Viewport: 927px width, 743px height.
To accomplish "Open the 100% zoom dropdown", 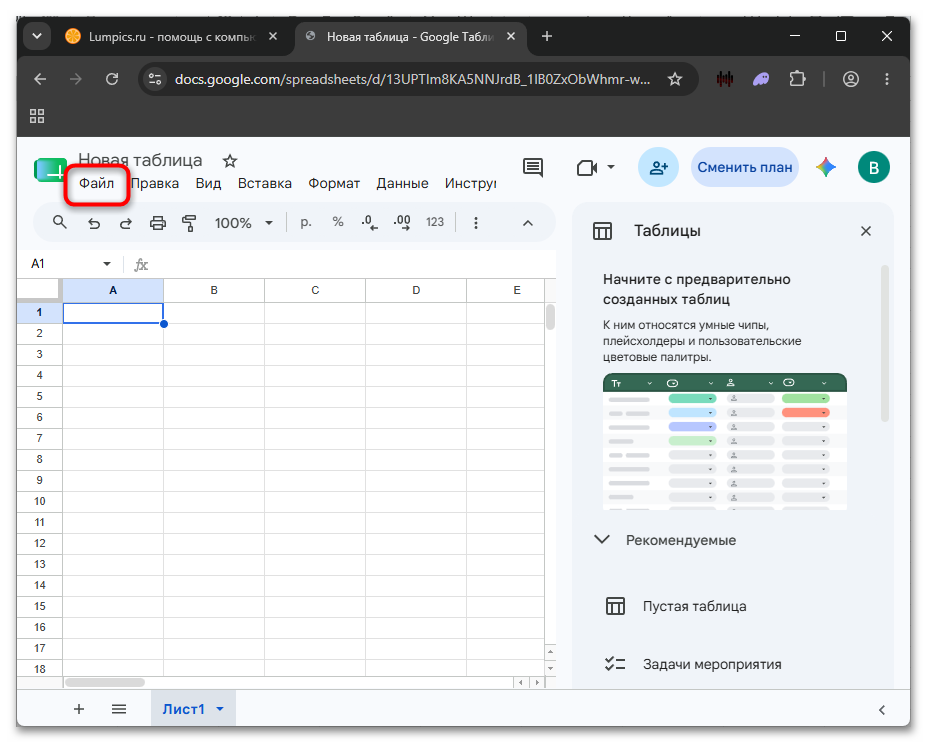I will click(x=244, y=223).
